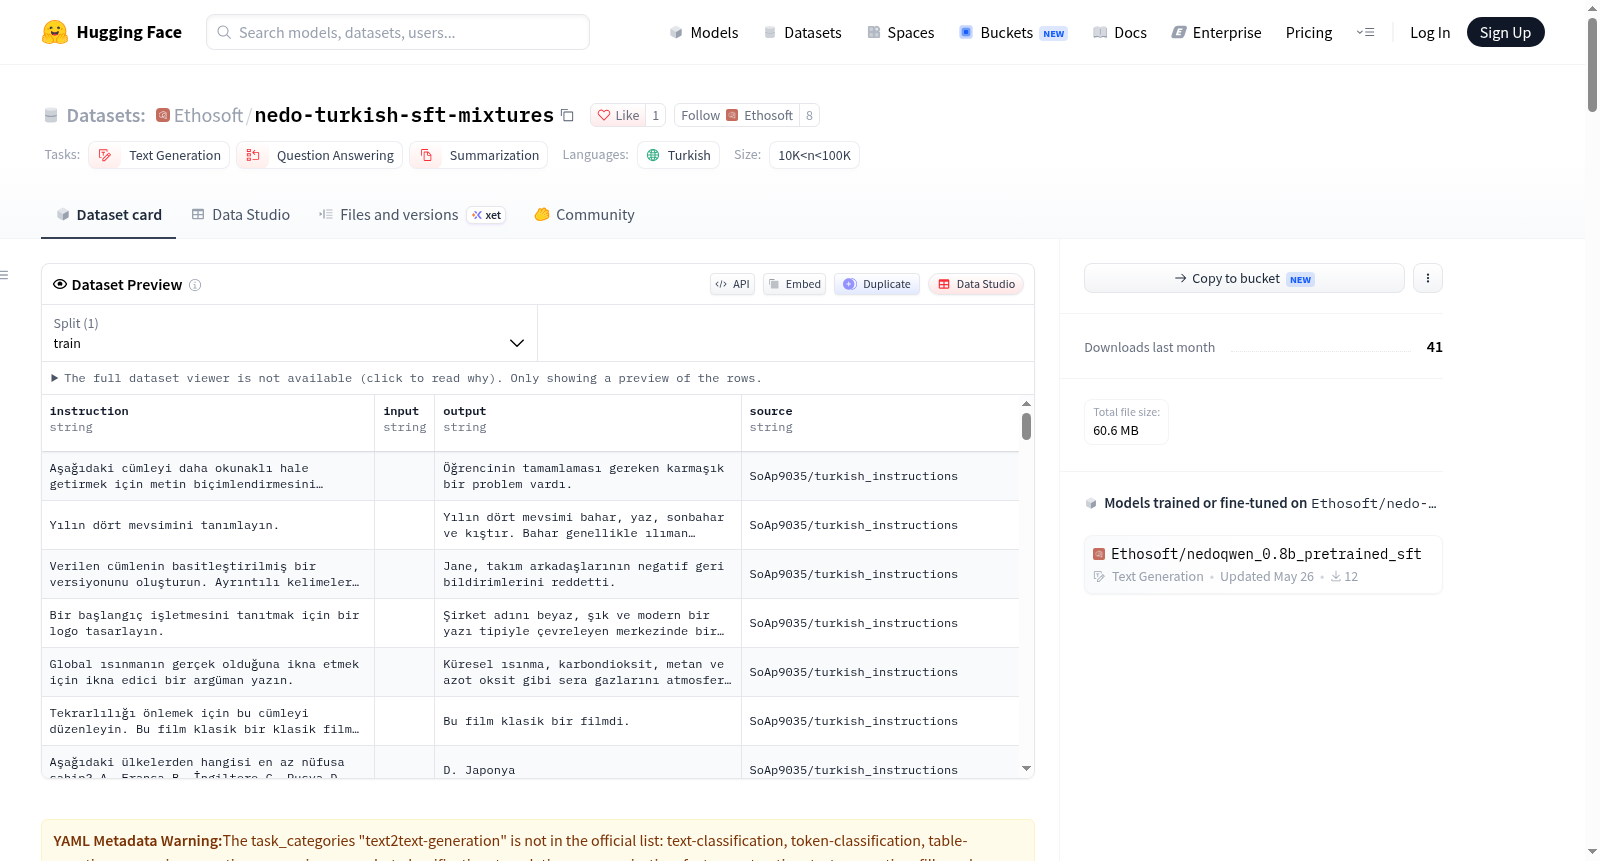Open Pricing in the top navigation

(x=1309, y=33)
